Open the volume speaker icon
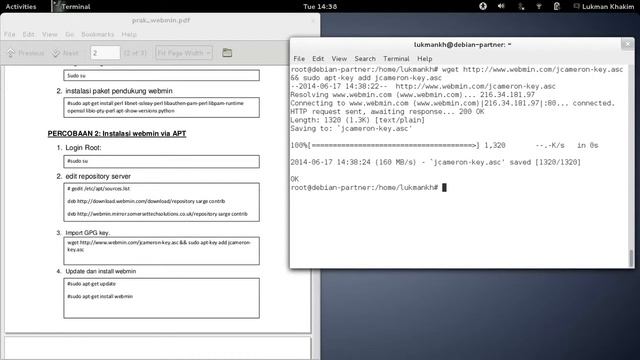The image size is (640, 360). pyautogui.click(x=501, y=6)
